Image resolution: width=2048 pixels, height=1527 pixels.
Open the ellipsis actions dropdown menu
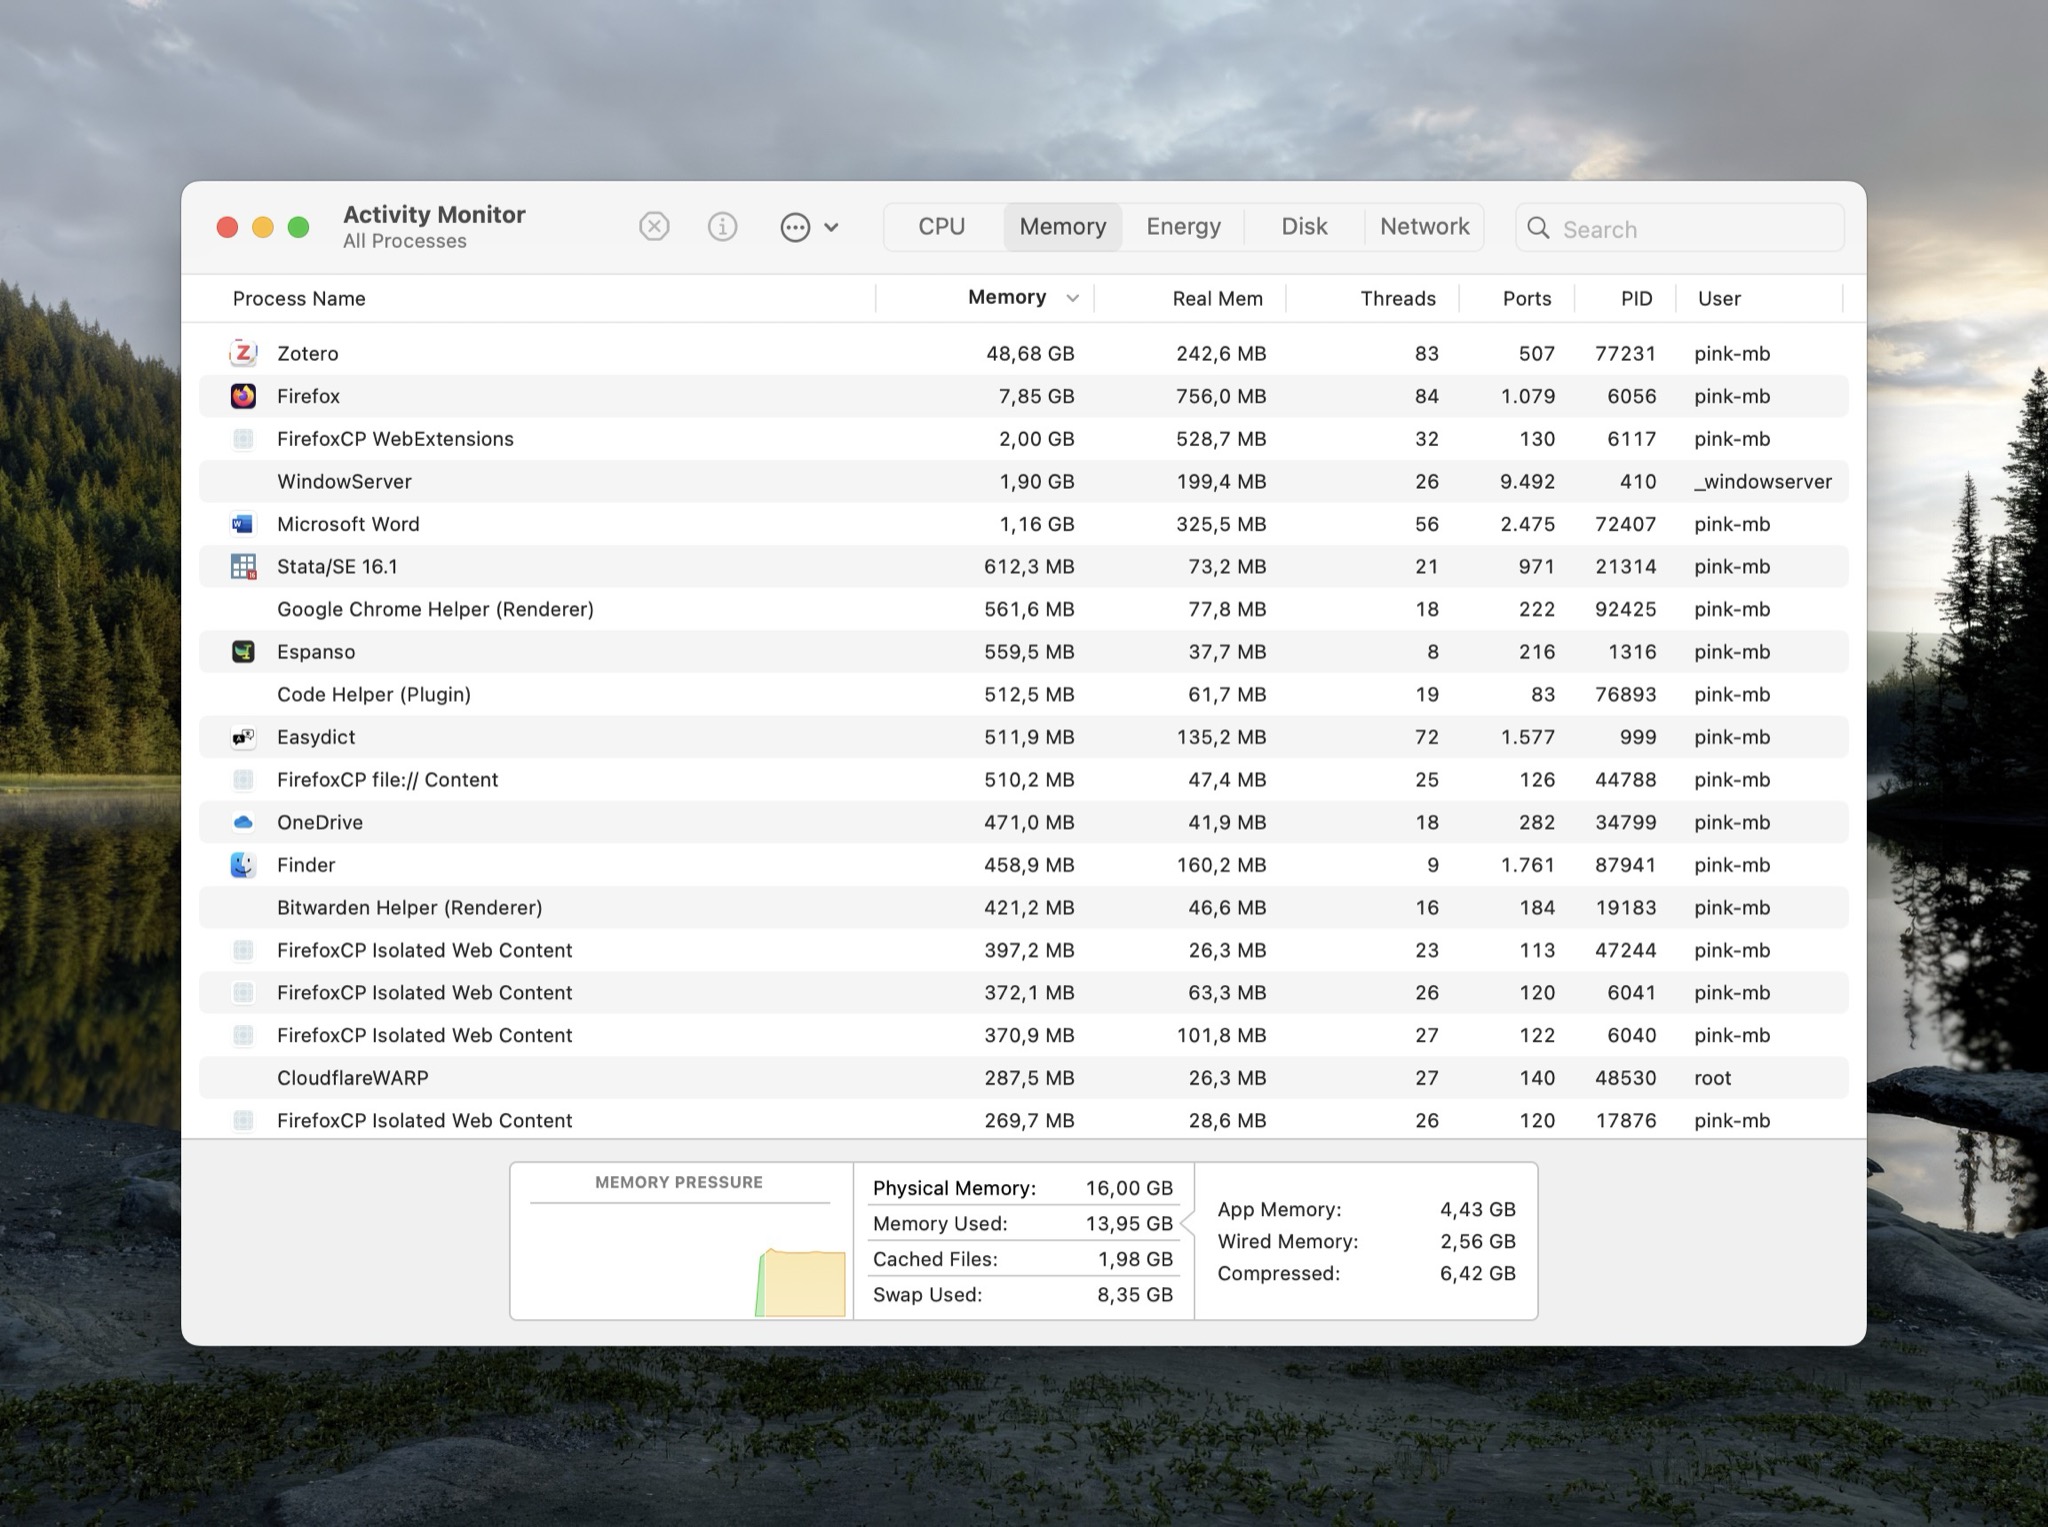tap(795, 227)
